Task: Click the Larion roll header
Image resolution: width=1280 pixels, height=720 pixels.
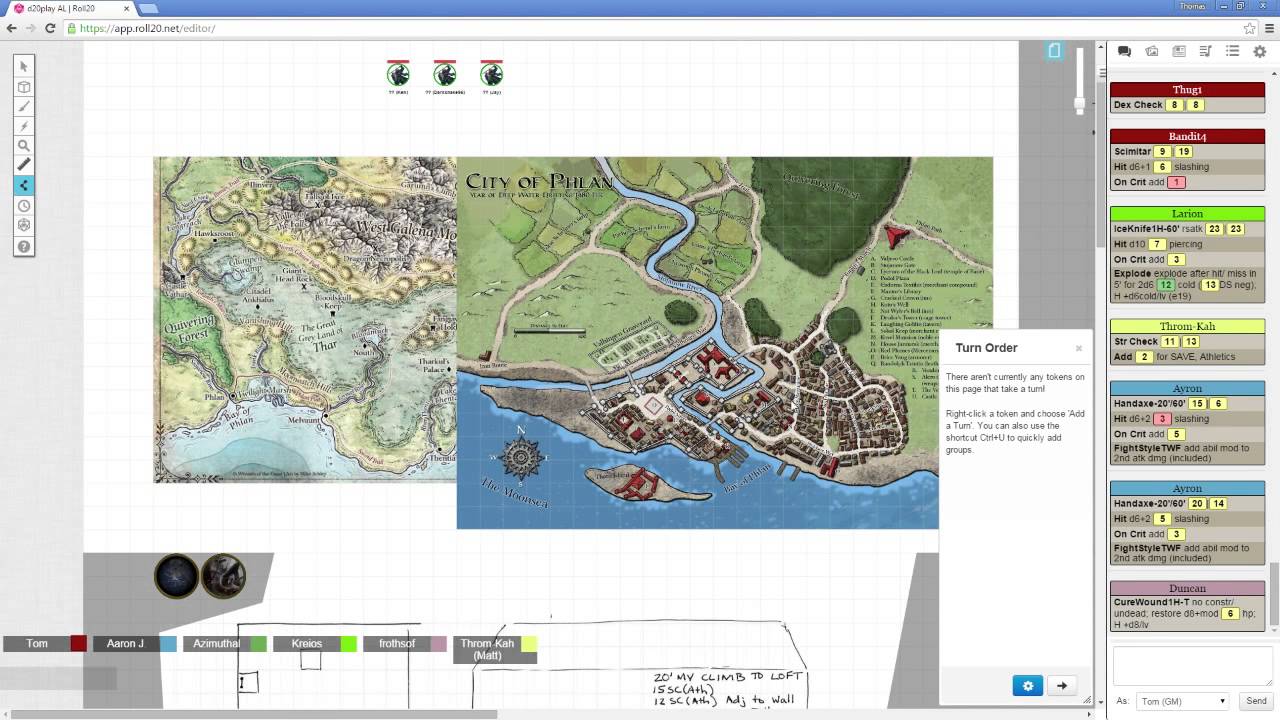Action: click(x=1187, y=214)
